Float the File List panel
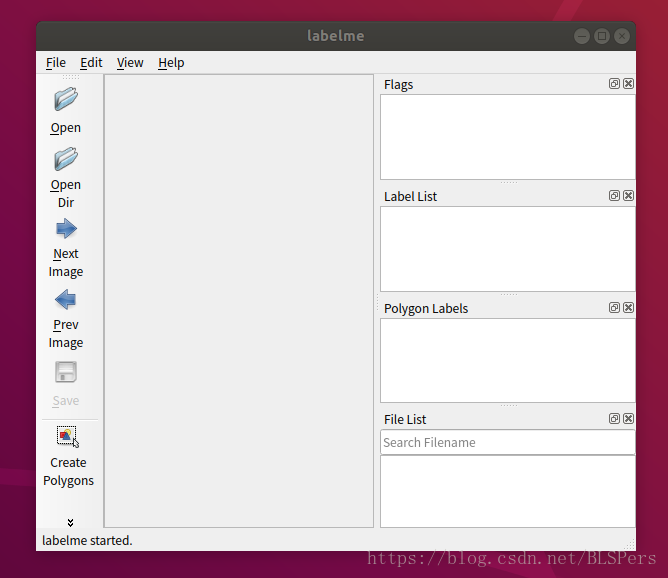 (614, 418)
